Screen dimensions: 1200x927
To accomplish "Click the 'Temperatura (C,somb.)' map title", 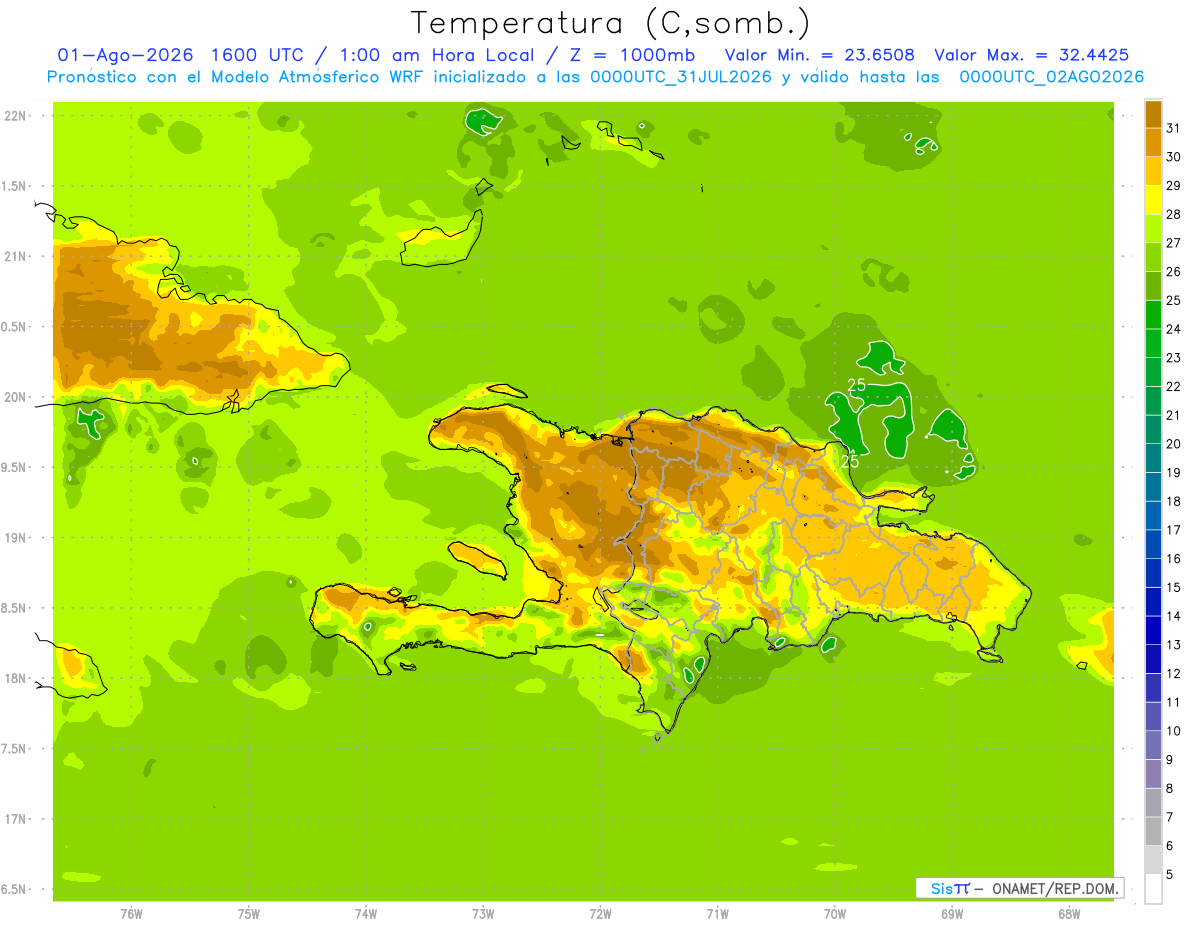I will point(610,23).
